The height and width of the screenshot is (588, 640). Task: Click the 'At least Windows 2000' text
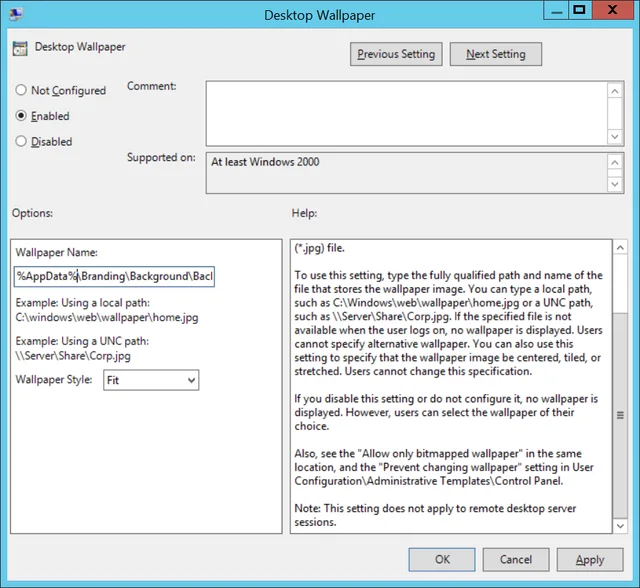pos(265,162)
